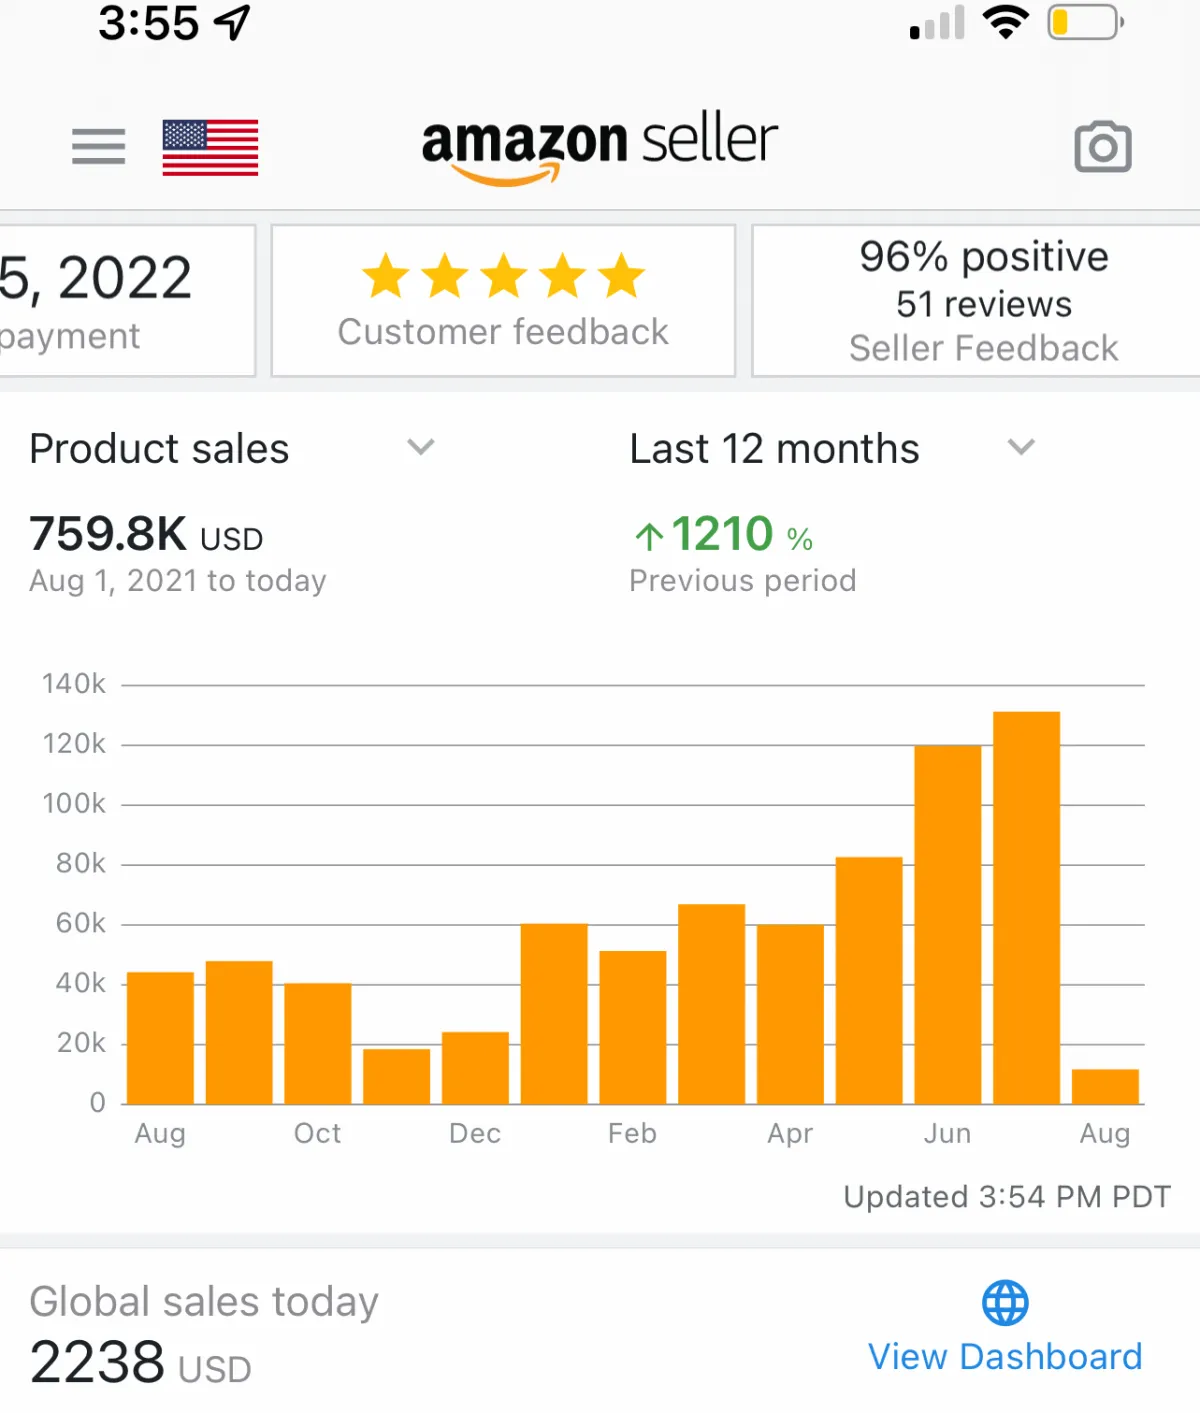Tap the five-star rating icons
This screenshot has height=1413, width=1200.
coord(503,276)
